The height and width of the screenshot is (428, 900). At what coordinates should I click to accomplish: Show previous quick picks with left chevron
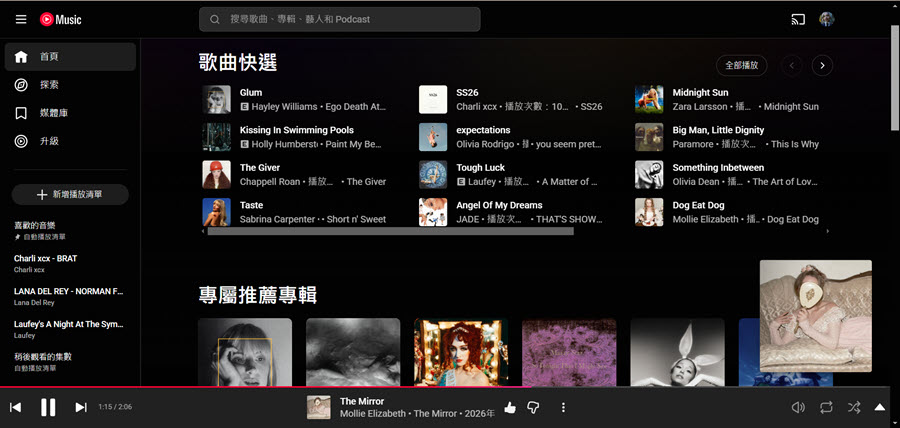(x=792, y=65)
